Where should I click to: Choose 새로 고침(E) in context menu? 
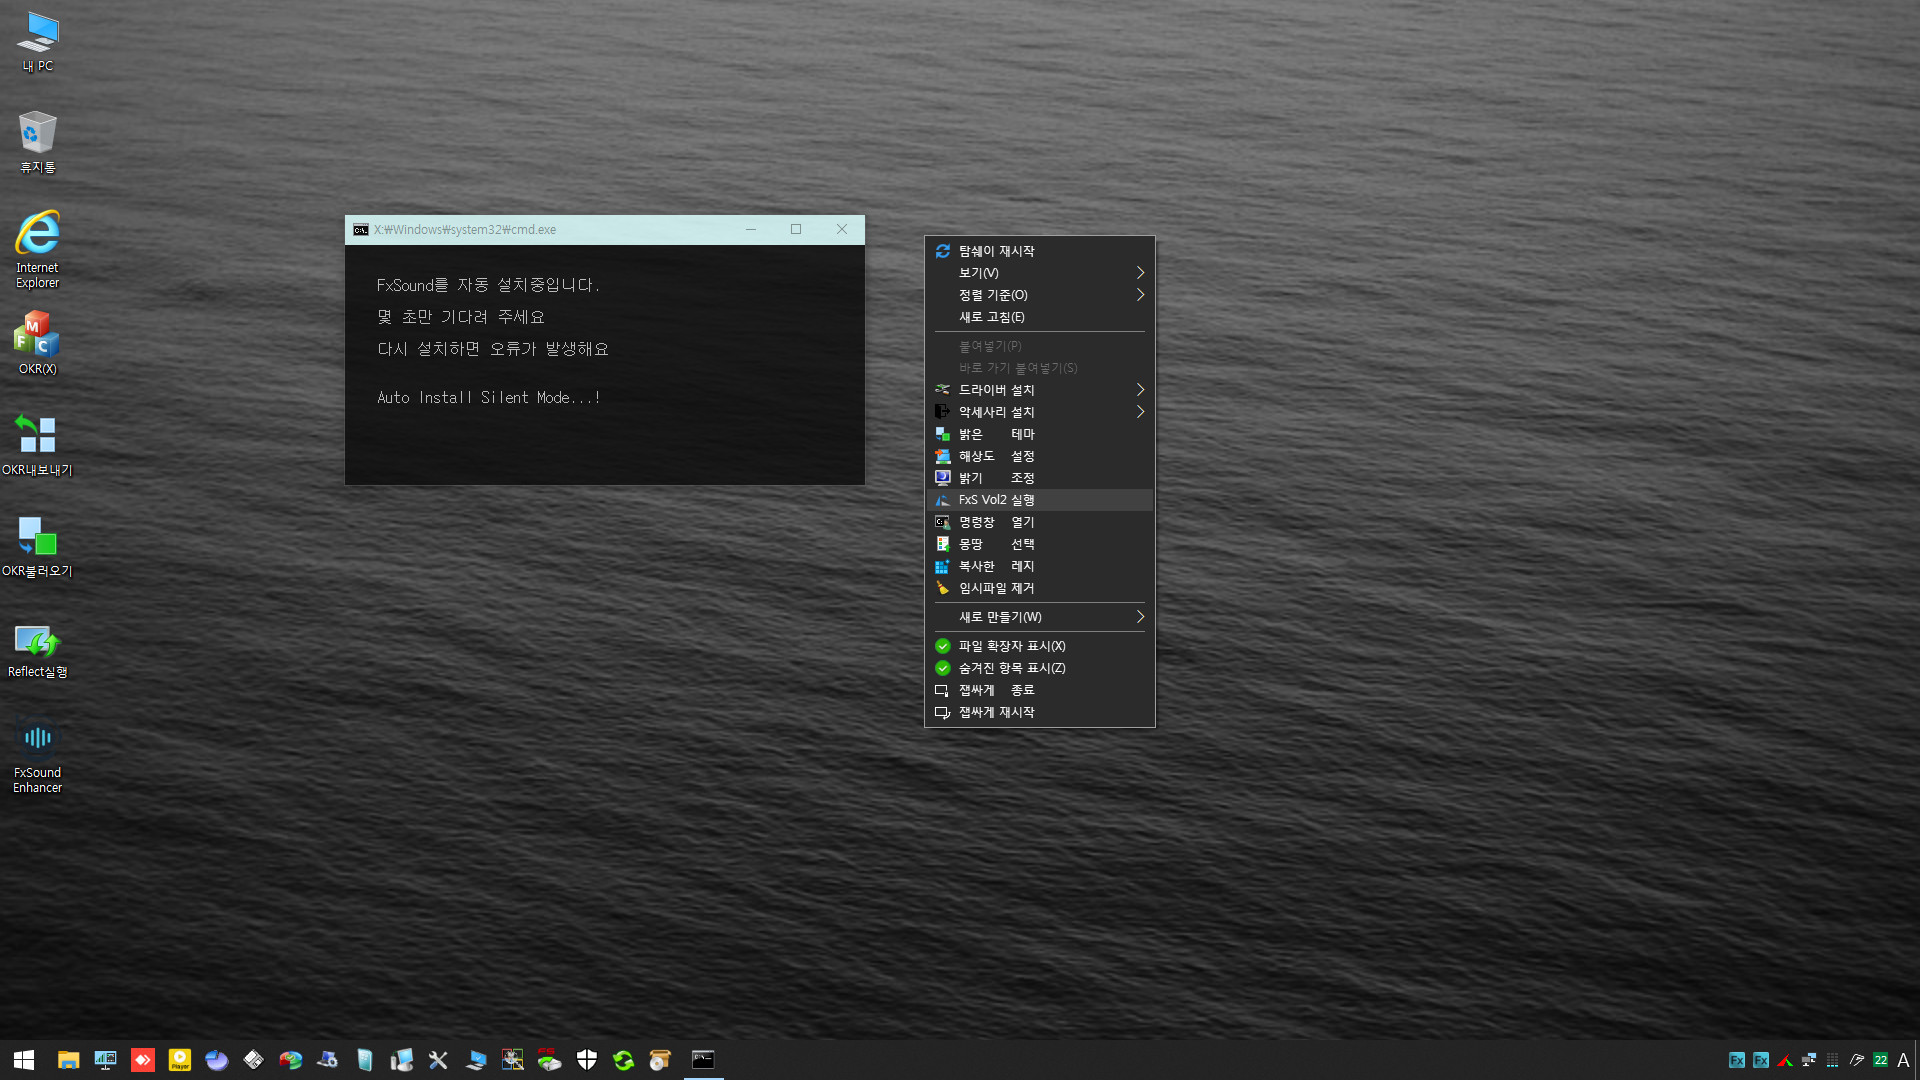(1040, 317)
